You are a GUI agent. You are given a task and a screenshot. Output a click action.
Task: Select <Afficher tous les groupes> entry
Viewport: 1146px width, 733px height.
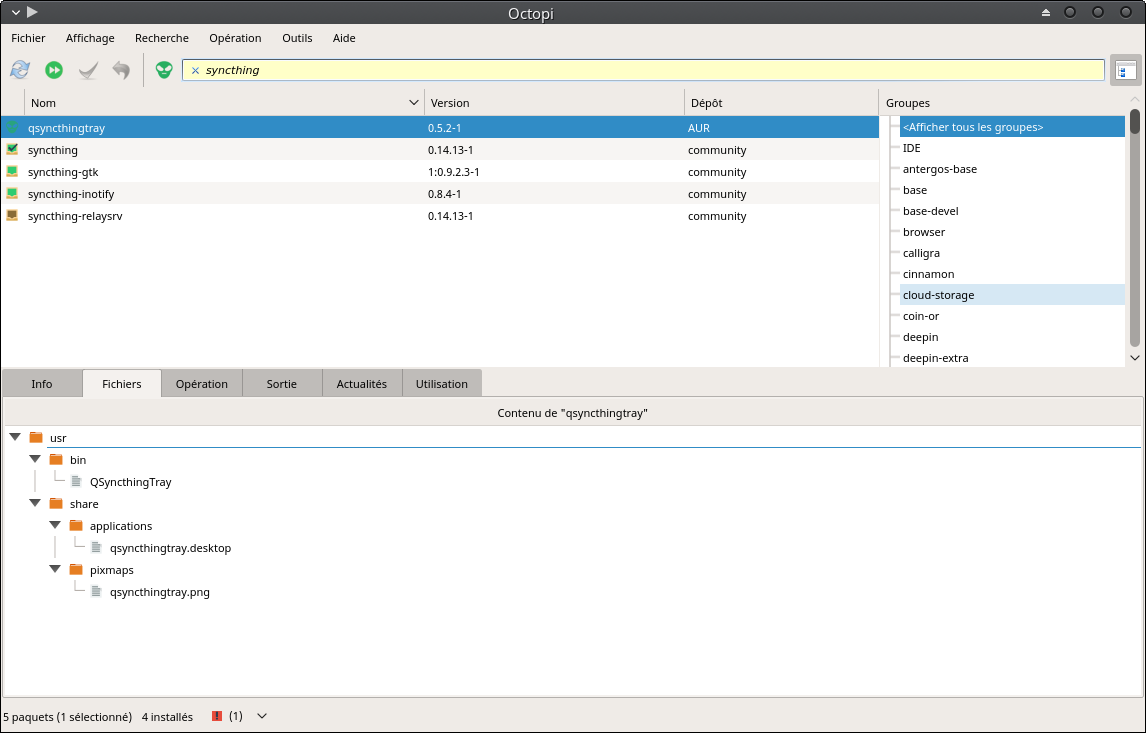coord(1012,127)
